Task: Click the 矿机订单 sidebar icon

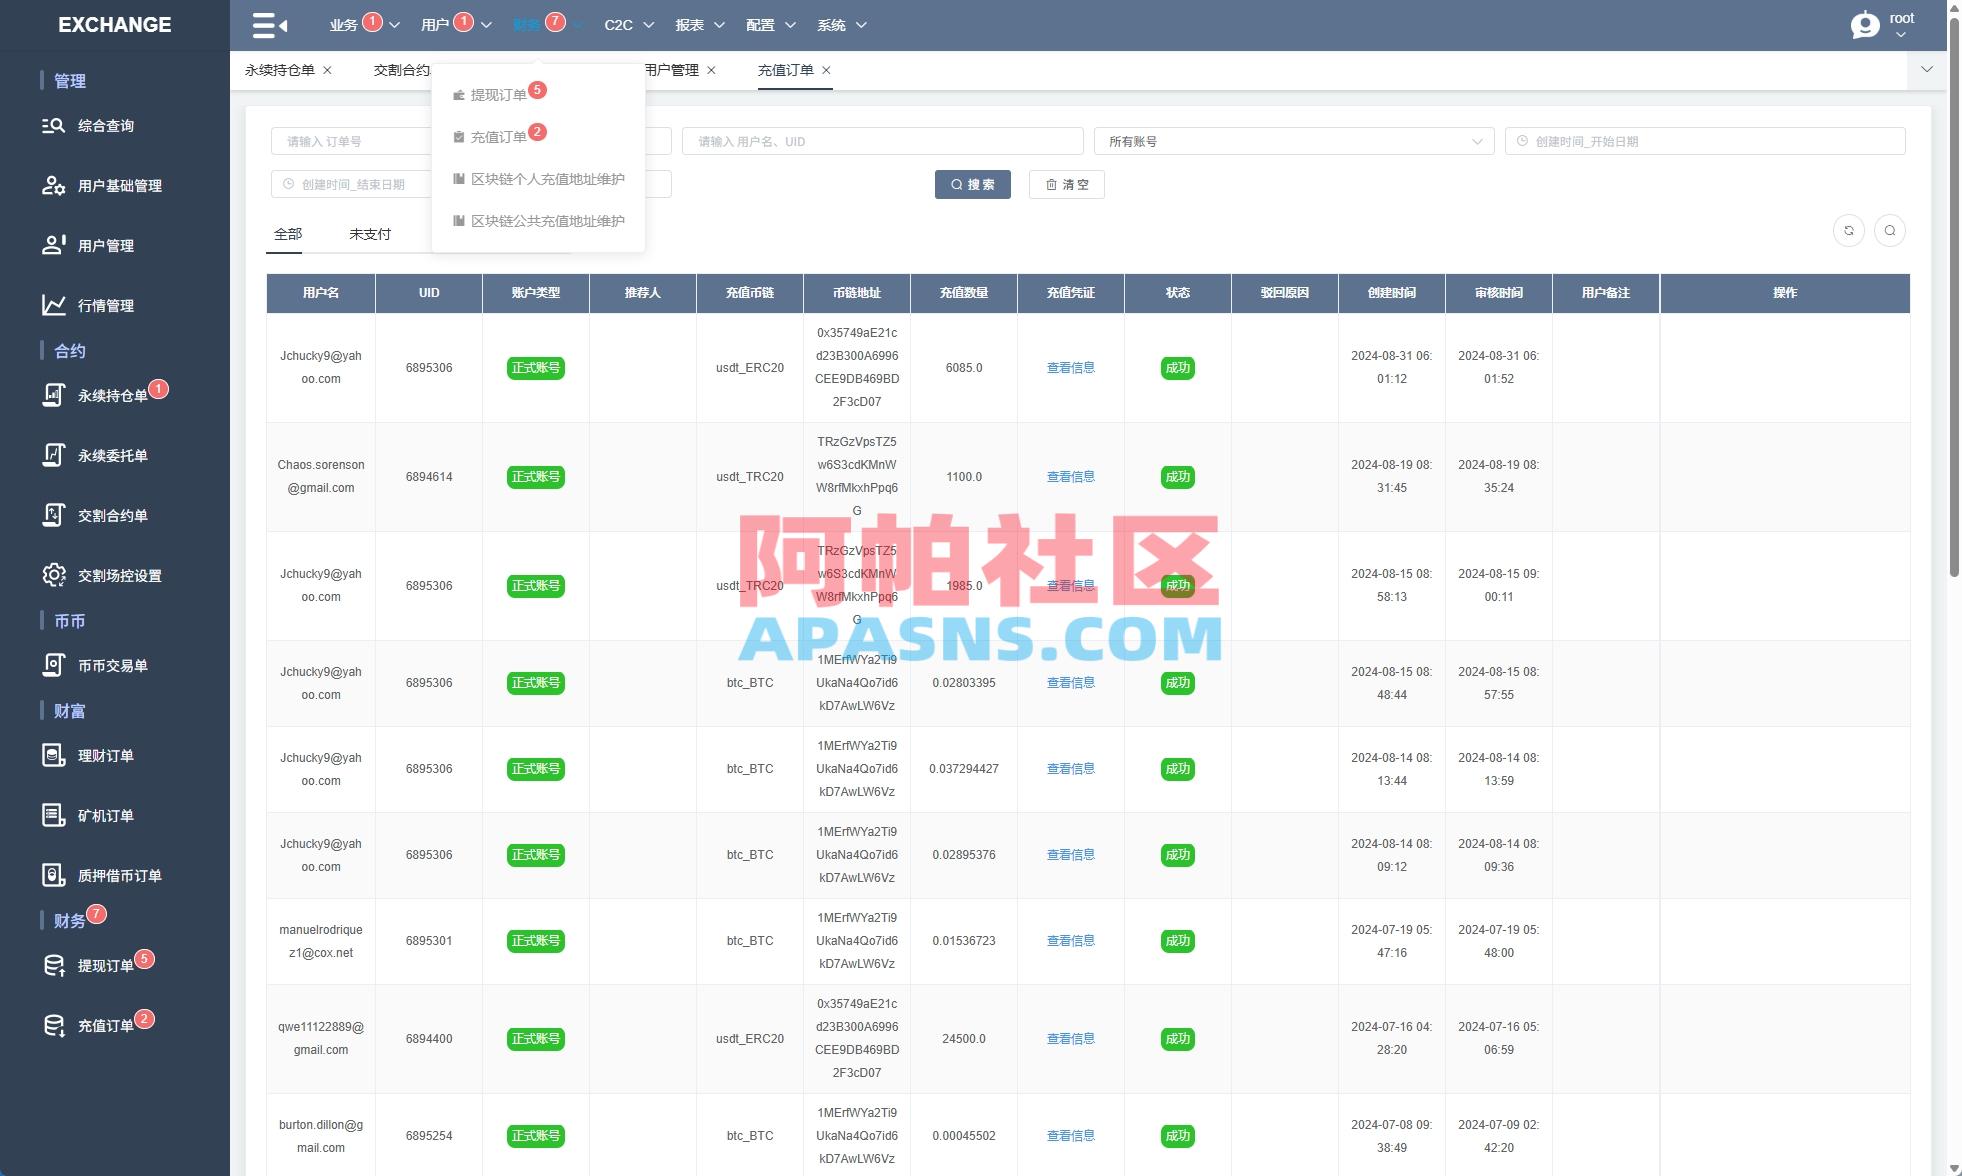Action: (x=54, y=815)
